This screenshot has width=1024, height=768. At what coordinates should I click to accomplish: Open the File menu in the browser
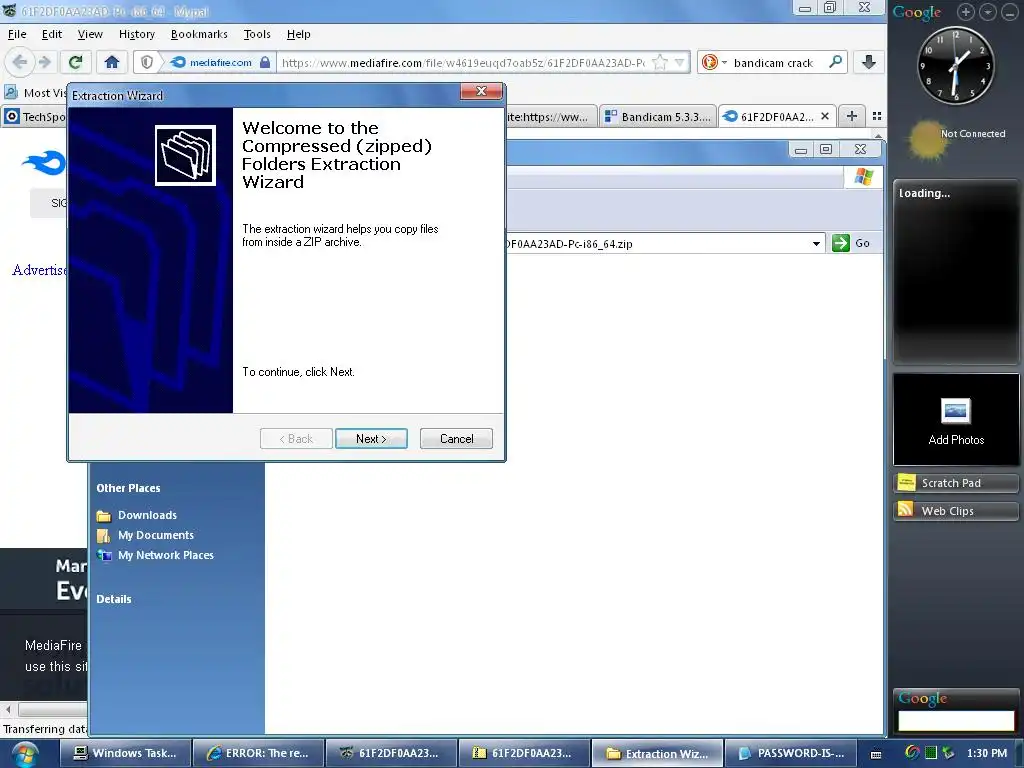[x=17, y=34]
